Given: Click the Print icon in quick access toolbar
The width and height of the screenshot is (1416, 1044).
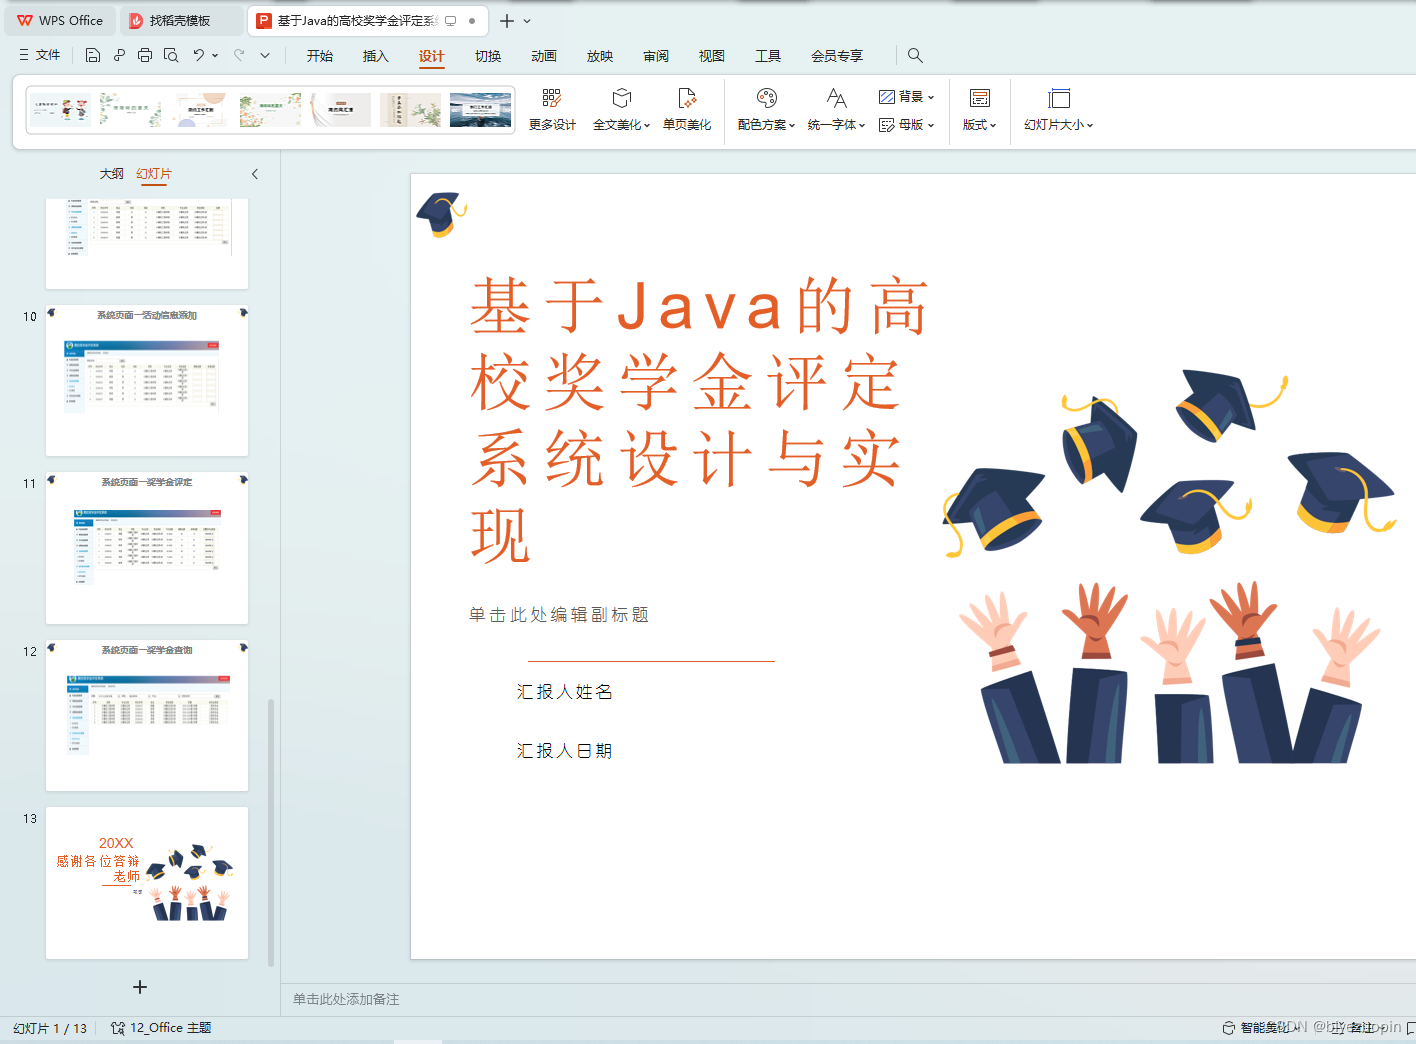Looking at the screenshot, I should pos(145,55).
